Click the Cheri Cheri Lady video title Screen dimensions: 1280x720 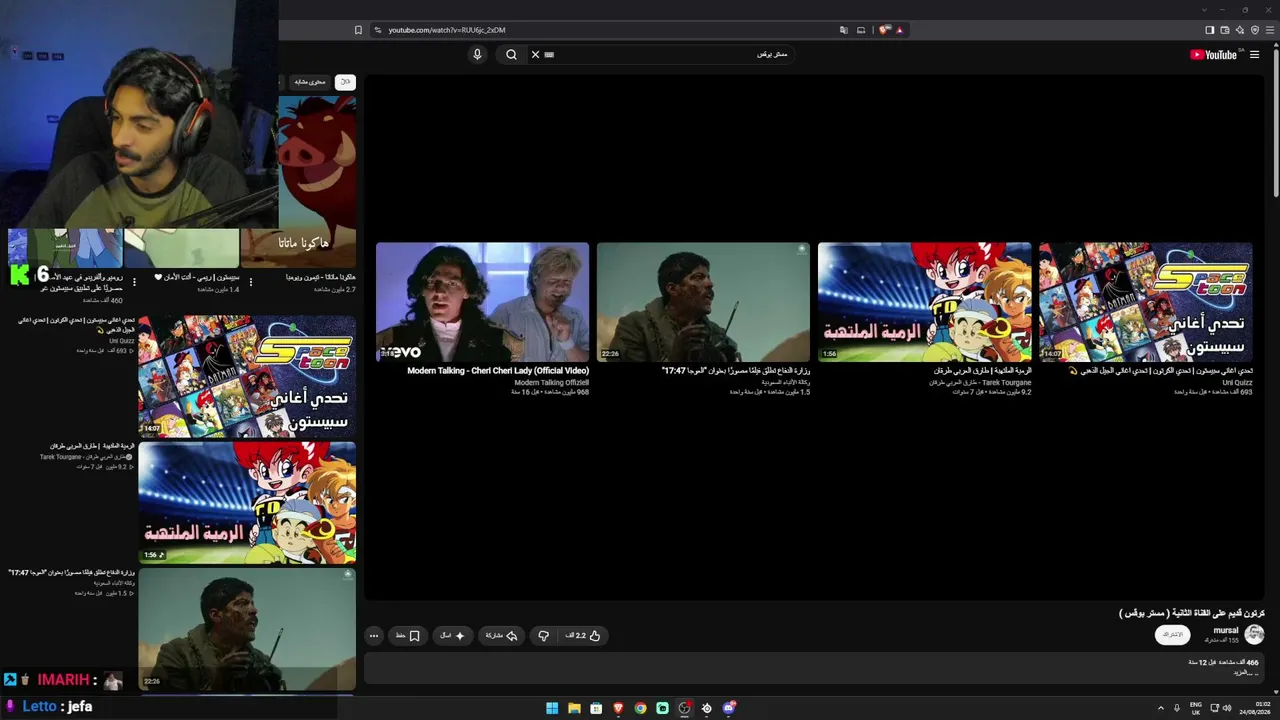pyautogui.click(x=498, y=371)
